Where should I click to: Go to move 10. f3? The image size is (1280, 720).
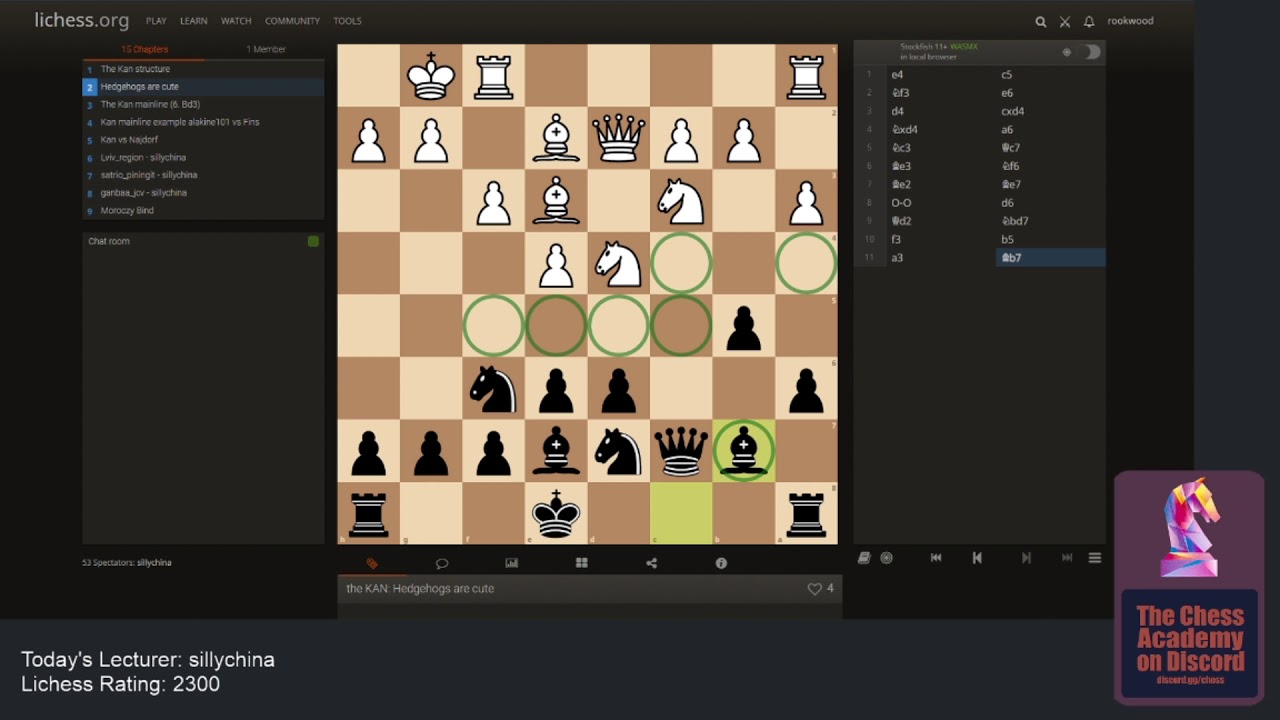[940, 240]
